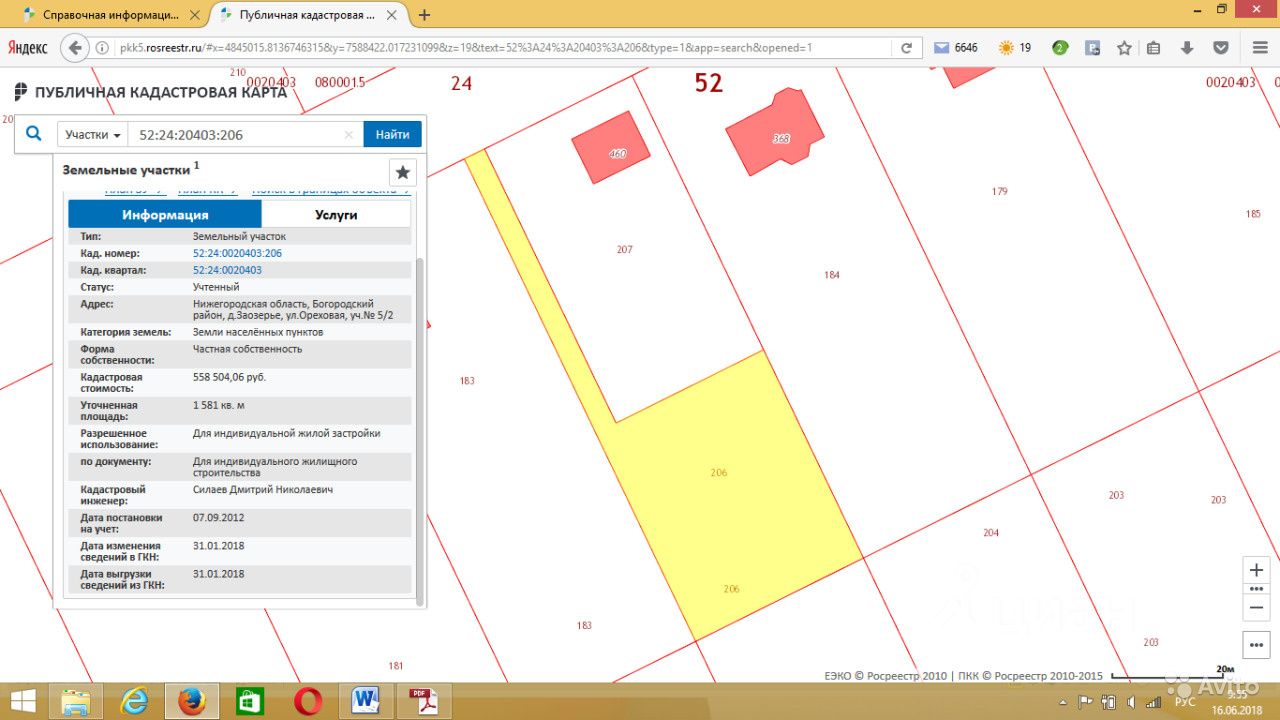Image resolution: width=1280 pixels, height=720 pixels.
Task: Open the PDF reader from taskbar
Action: [423, 701]
